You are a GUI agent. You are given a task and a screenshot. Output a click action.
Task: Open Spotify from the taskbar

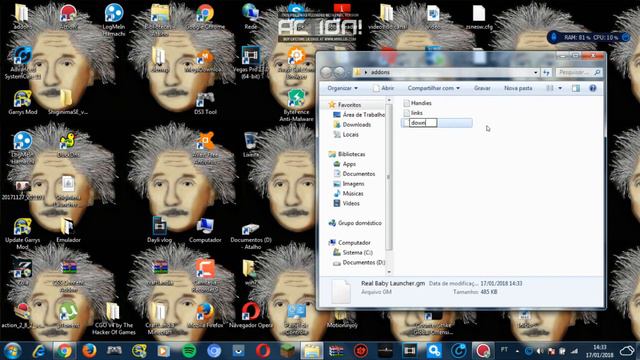tap(189, 351)
